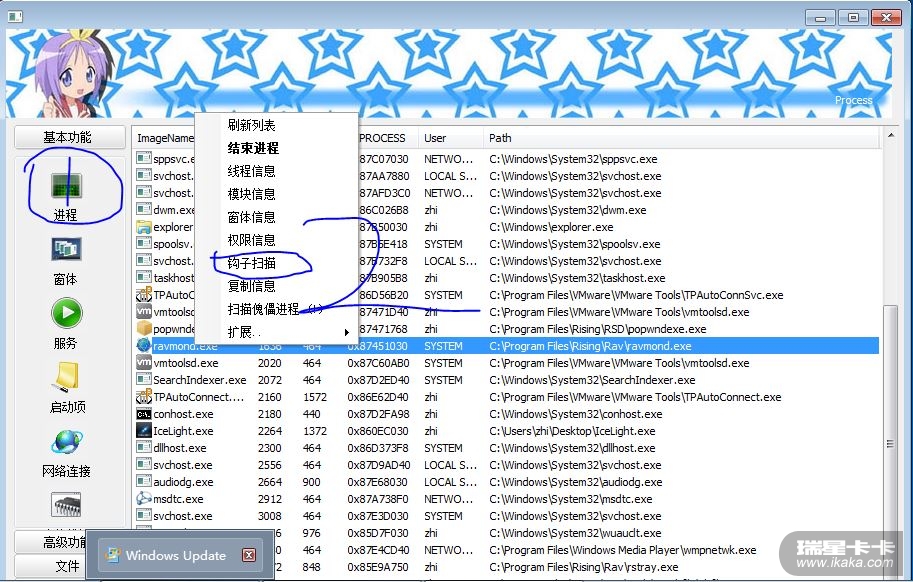Click address 0x87C60AB0 cell

(x=378, y=363)
